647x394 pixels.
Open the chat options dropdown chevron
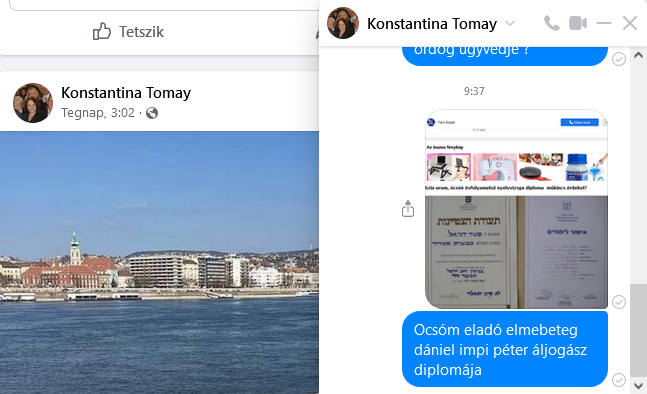pos(510,23)
